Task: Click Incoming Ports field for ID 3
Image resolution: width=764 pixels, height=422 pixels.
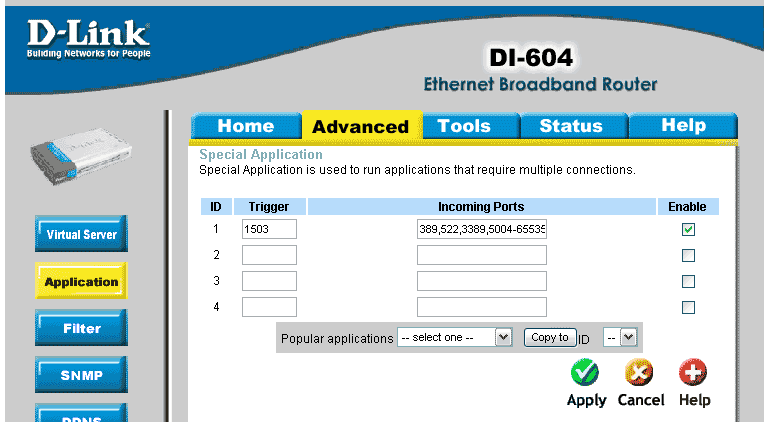Action: point(482,281)
